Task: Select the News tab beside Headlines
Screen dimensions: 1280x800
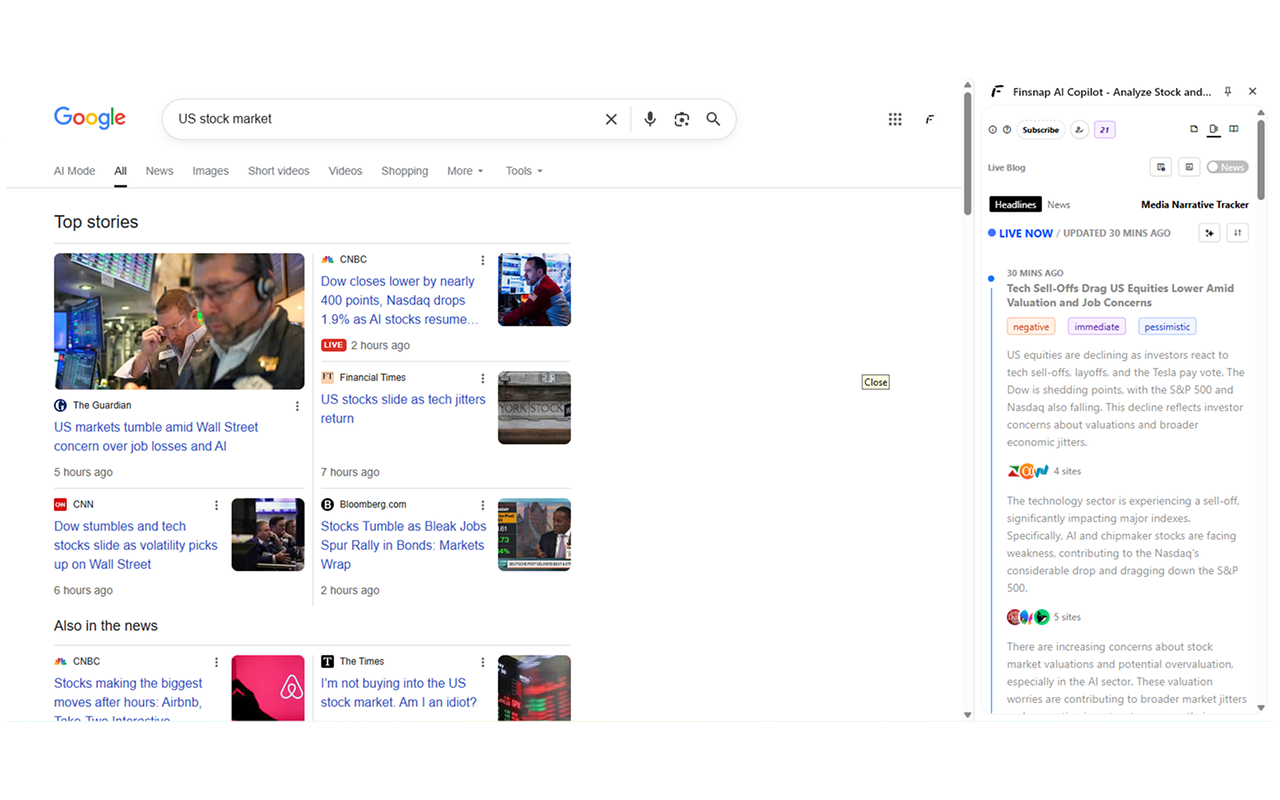Action: click(1058, 205)
